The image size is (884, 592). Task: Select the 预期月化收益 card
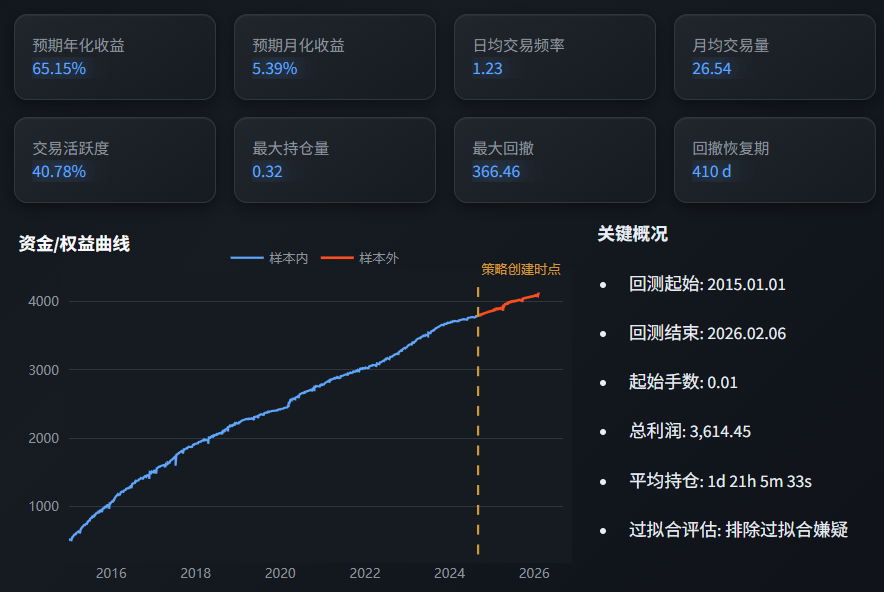335,57
